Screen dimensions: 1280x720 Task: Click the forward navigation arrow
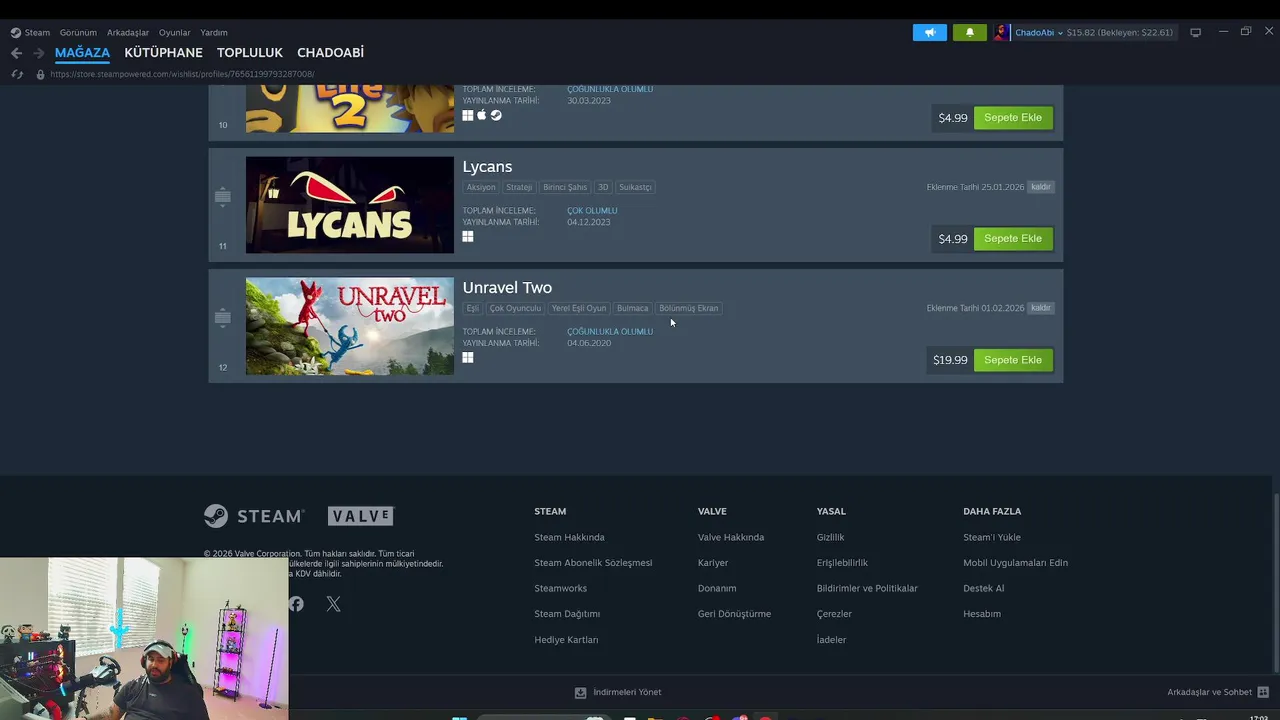point(38,53)
